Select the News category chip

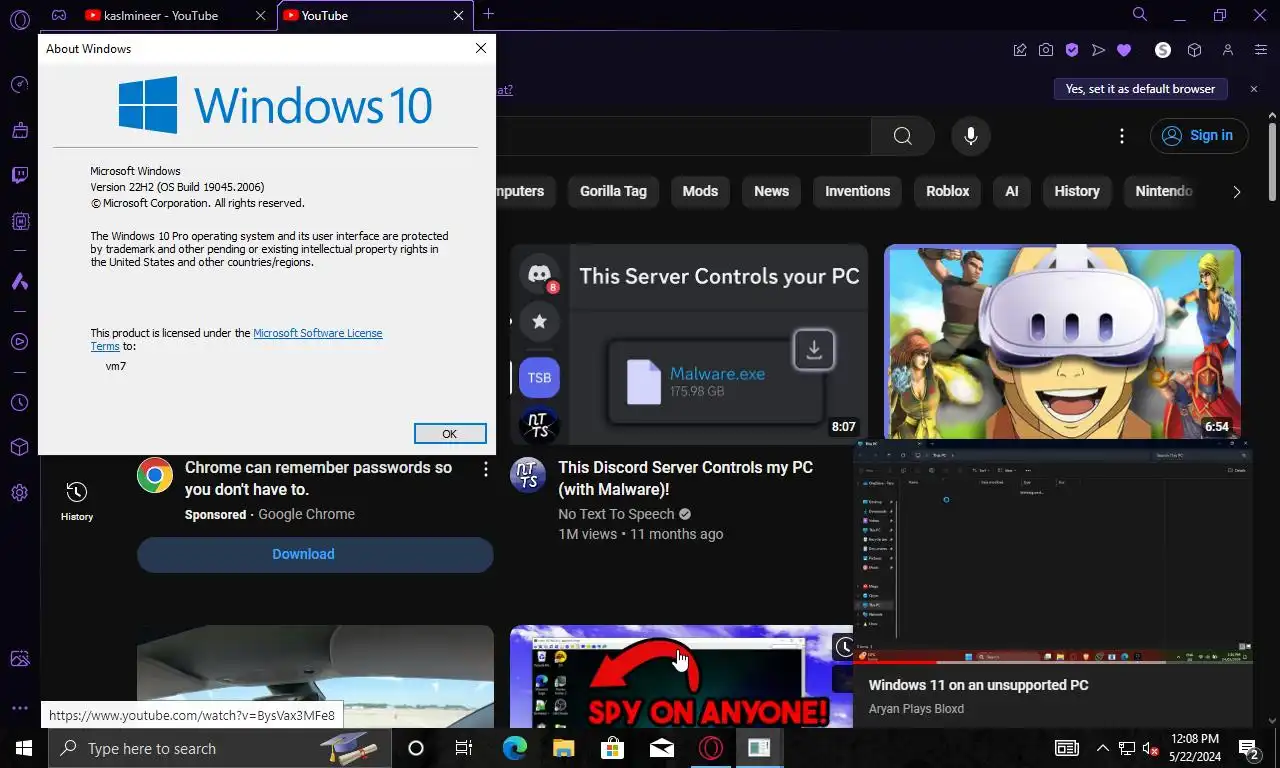(x=771, y=191)
